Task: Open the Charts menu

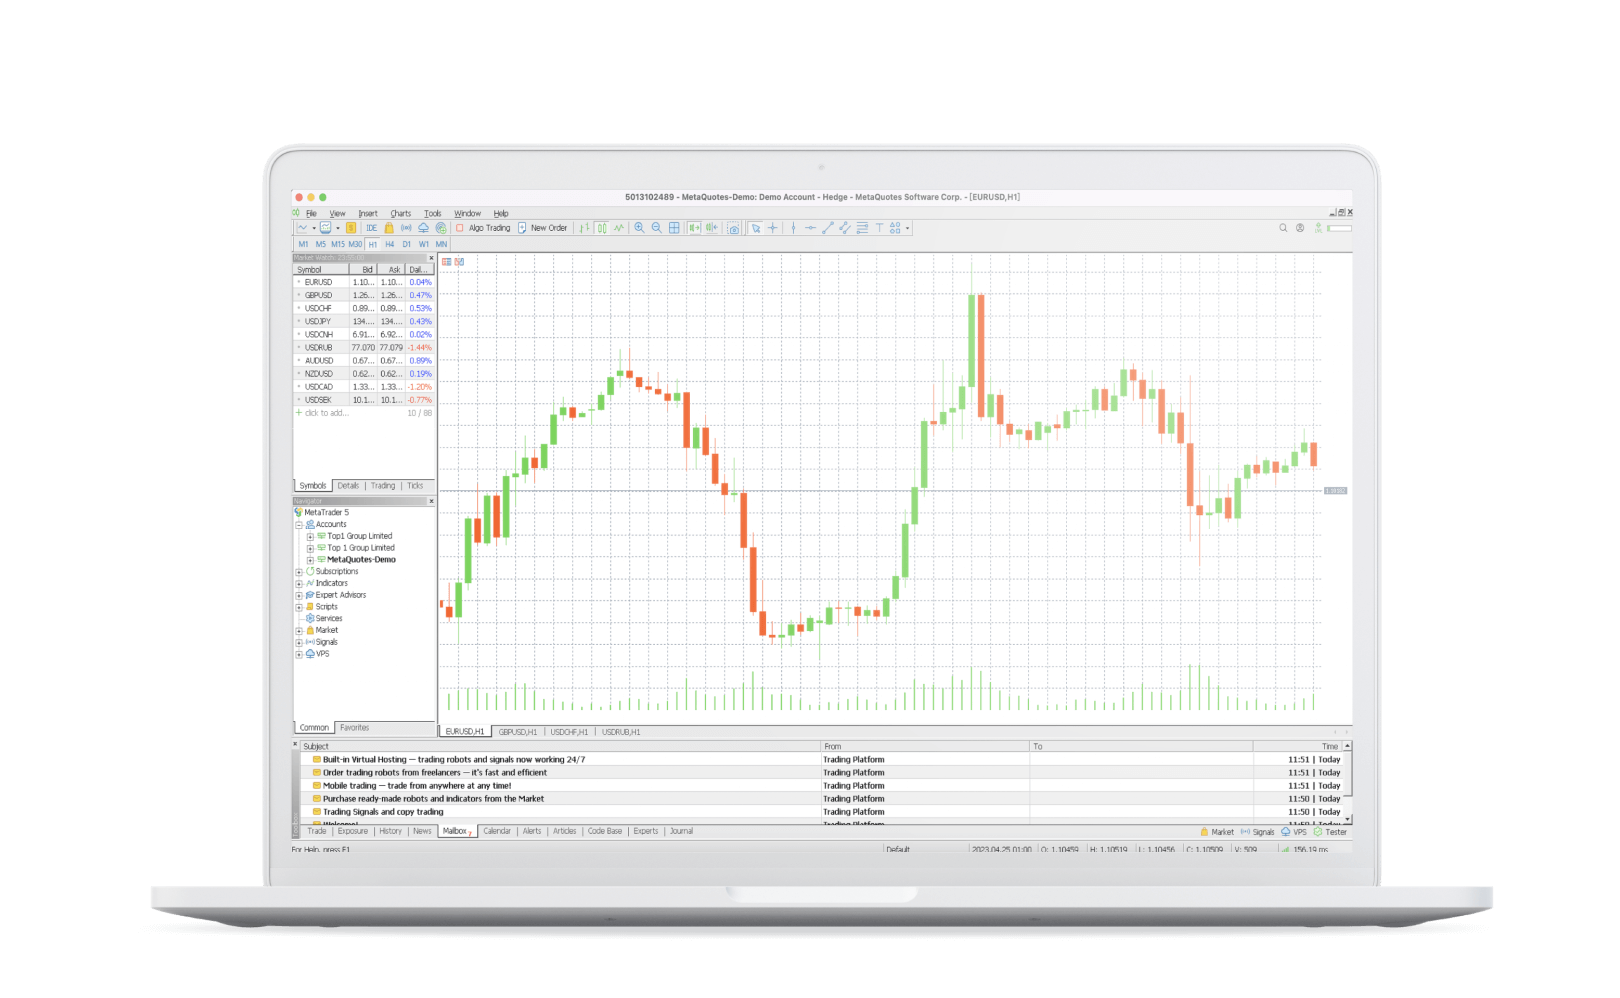Action: click(x=400, y=212)
